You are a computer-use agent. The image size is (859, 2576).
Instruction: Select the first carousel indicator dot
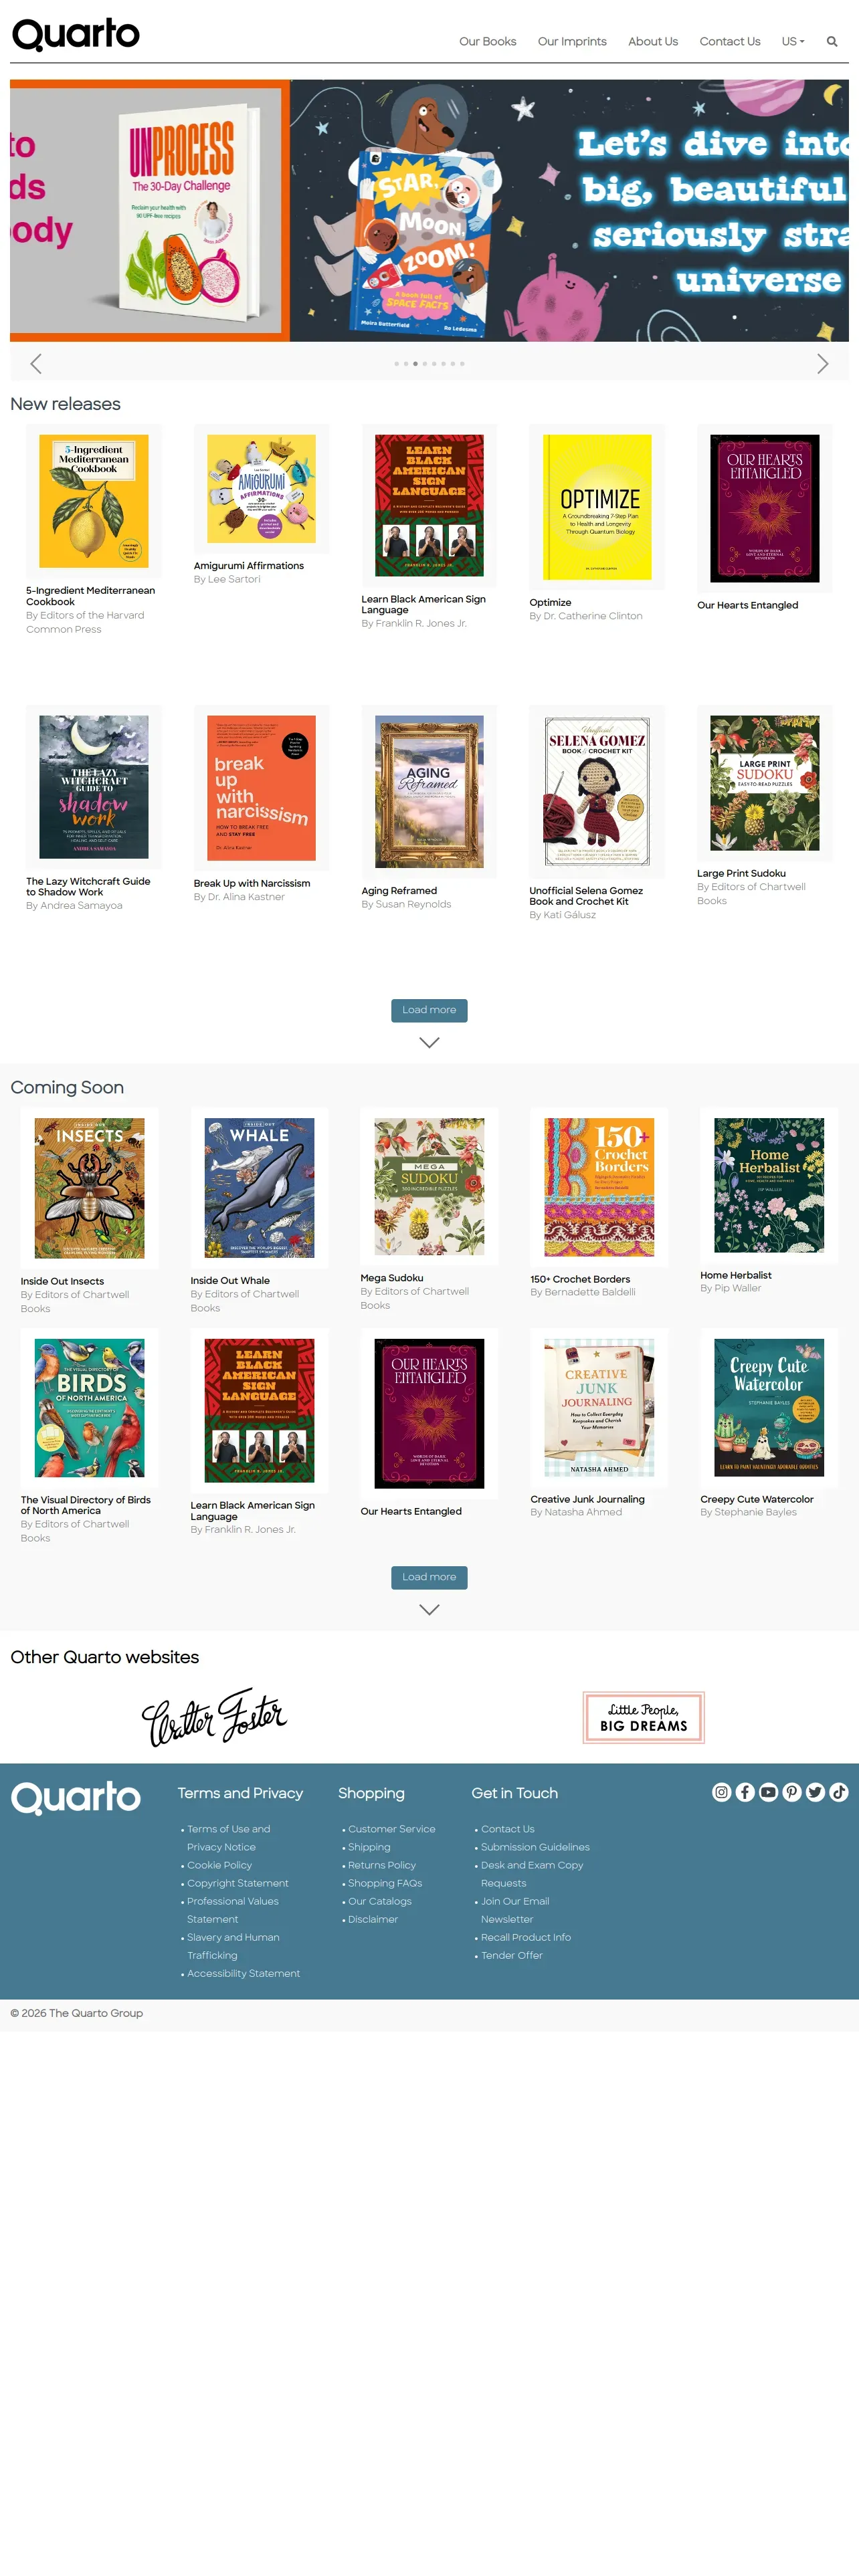tap(396, 364)
